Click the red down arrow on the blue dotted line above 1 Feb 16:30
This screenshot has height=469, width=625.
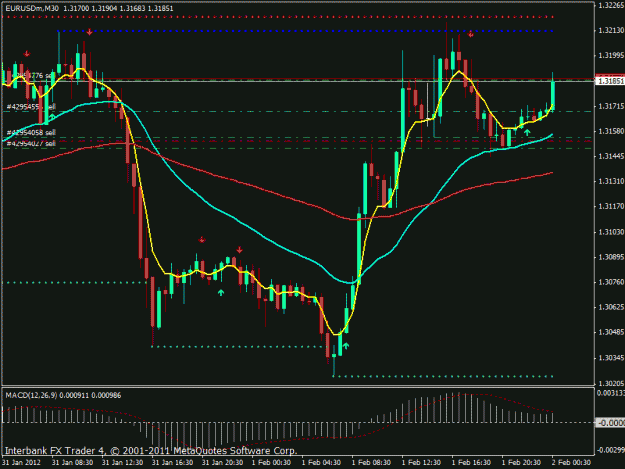point(471,34)
